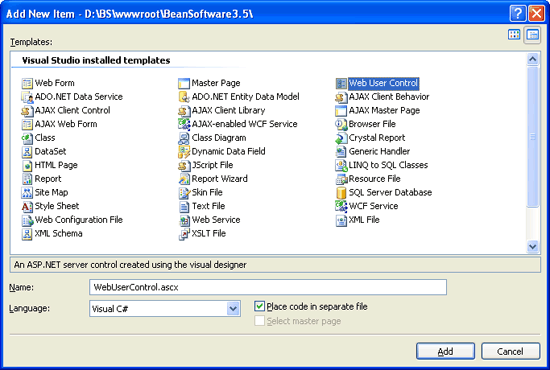Pick the WCF Service icon

[341, 207]
